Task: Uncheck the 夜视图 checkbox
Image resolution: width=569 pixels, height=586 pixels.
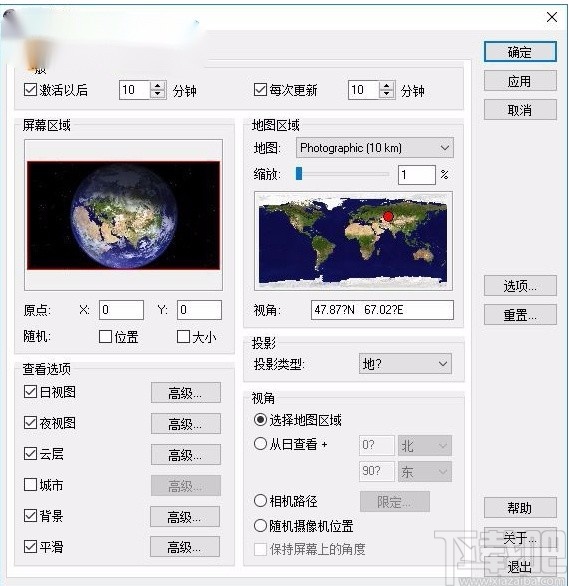Action: pyautogui.click(x=30, y=423)
